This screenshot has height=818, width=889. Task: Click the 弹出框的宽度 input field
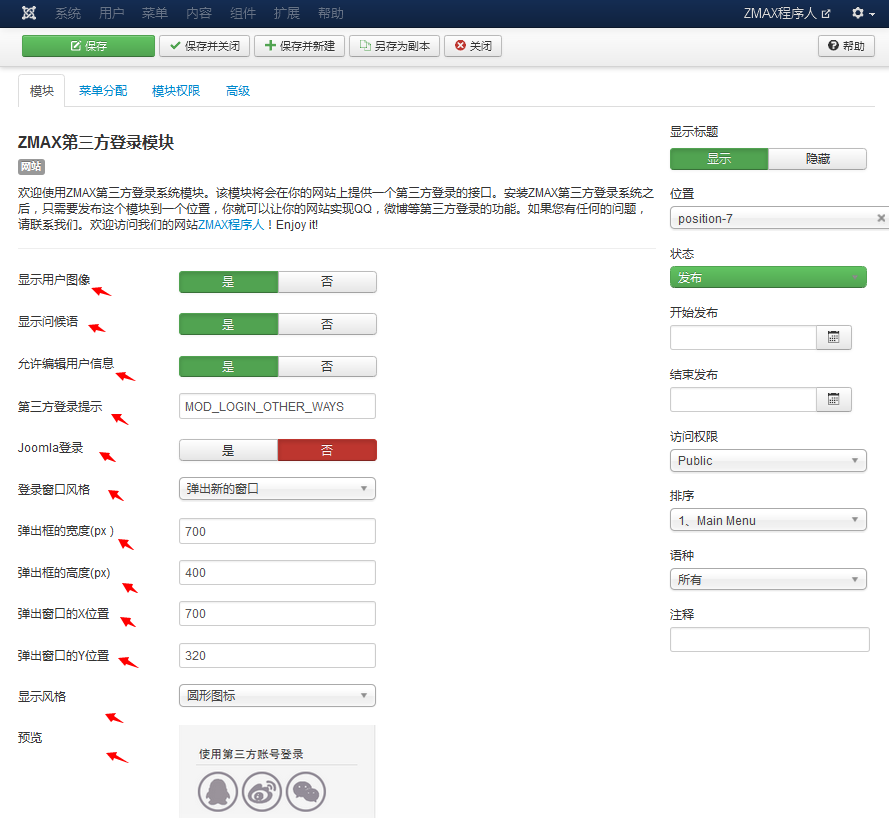coord(277,531)
